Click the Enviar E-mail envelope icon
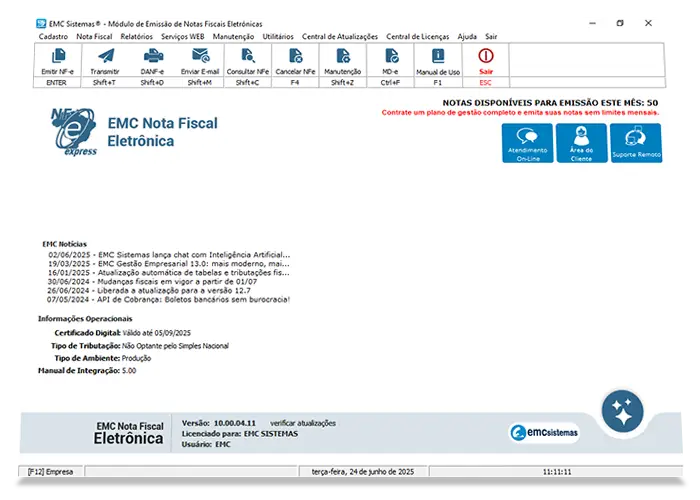This screenshot has width=700, height=500. (x=200, y=56)
